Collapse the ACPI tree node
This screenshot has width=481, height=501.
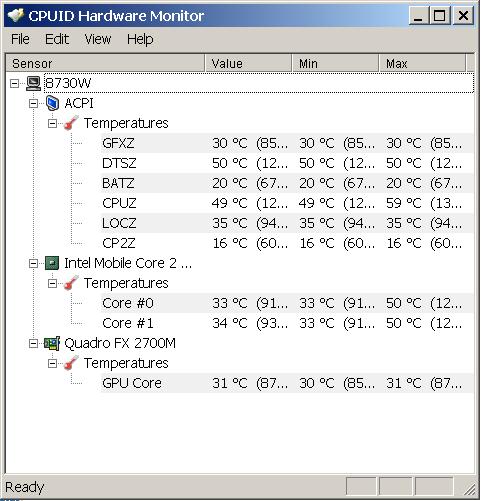click(33, 104)
